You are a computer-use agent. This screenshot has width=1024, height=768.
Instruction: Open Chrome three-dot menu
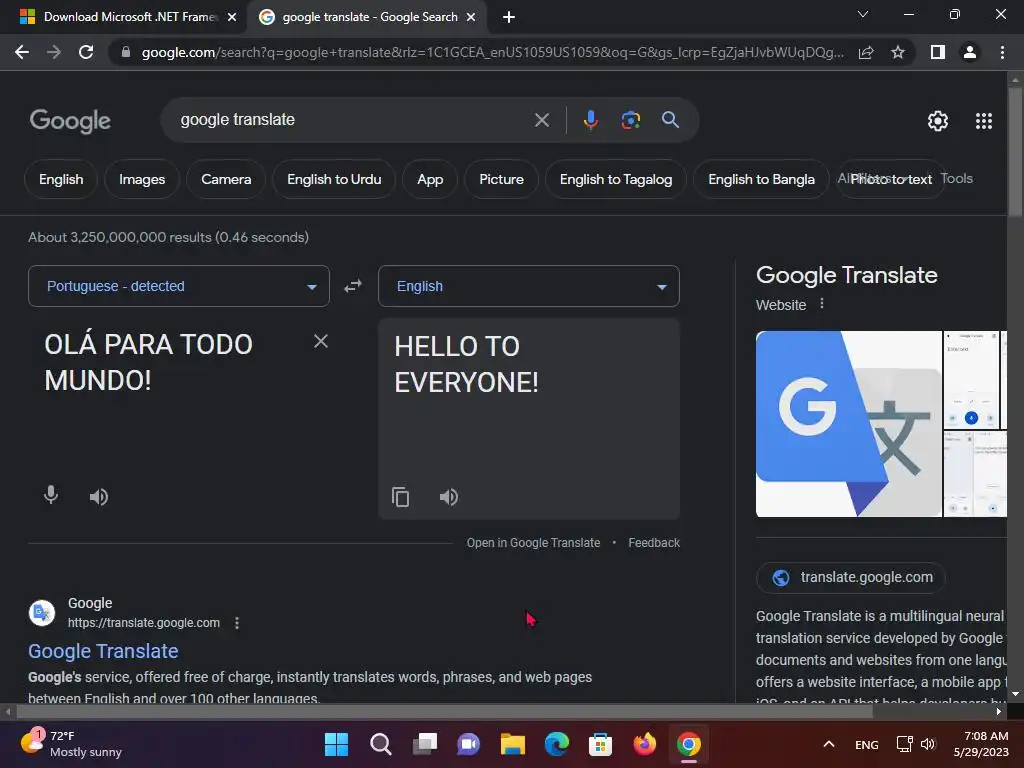tap(1002, 52)
